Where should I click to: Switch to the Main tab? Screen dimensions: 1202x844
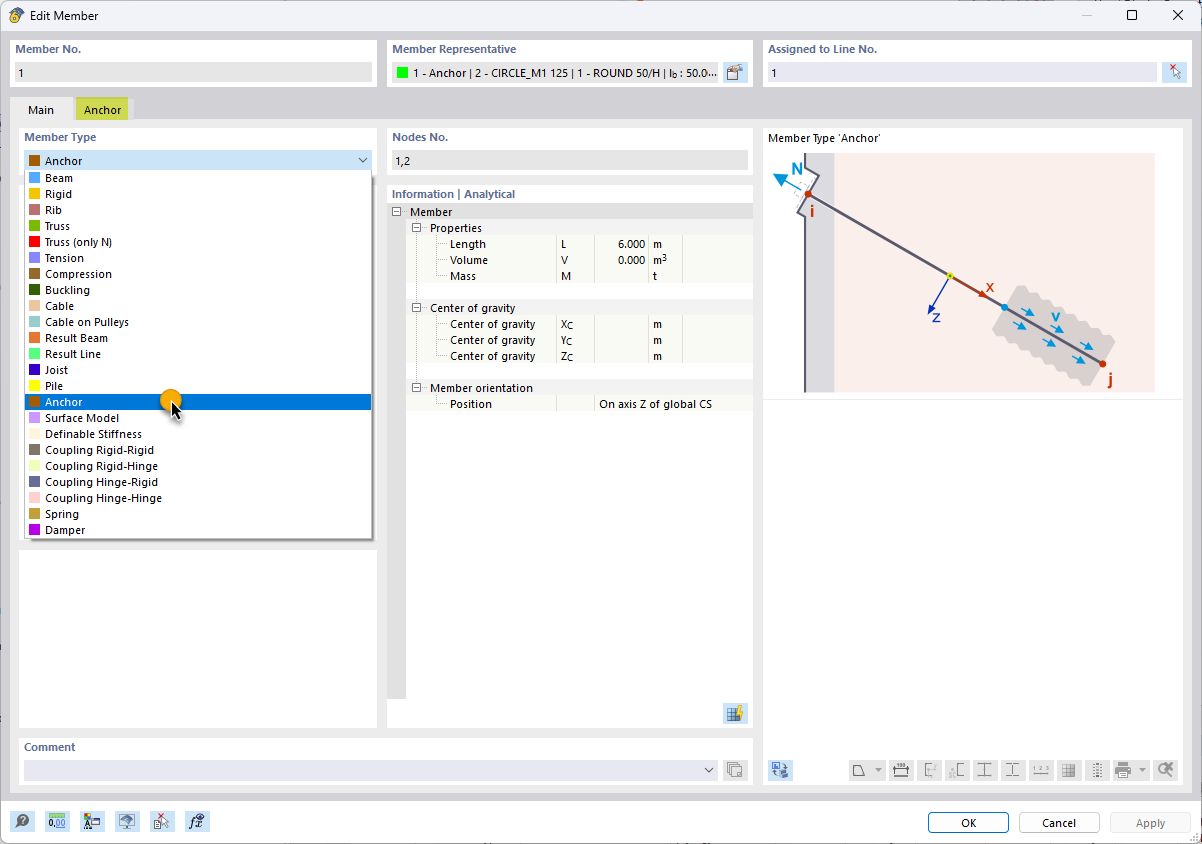click(x=41, y=110)
